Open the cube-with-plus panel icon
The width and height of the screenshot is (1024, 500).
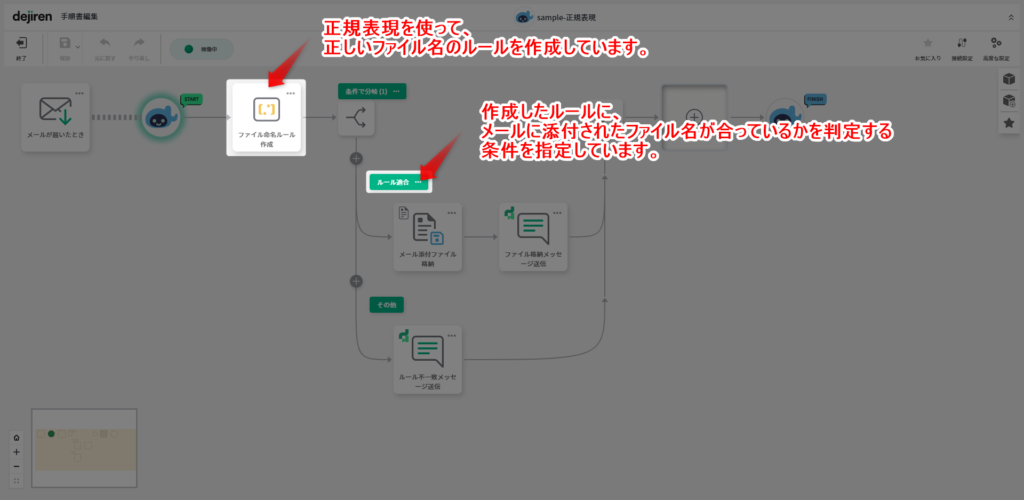point(1009,101)
